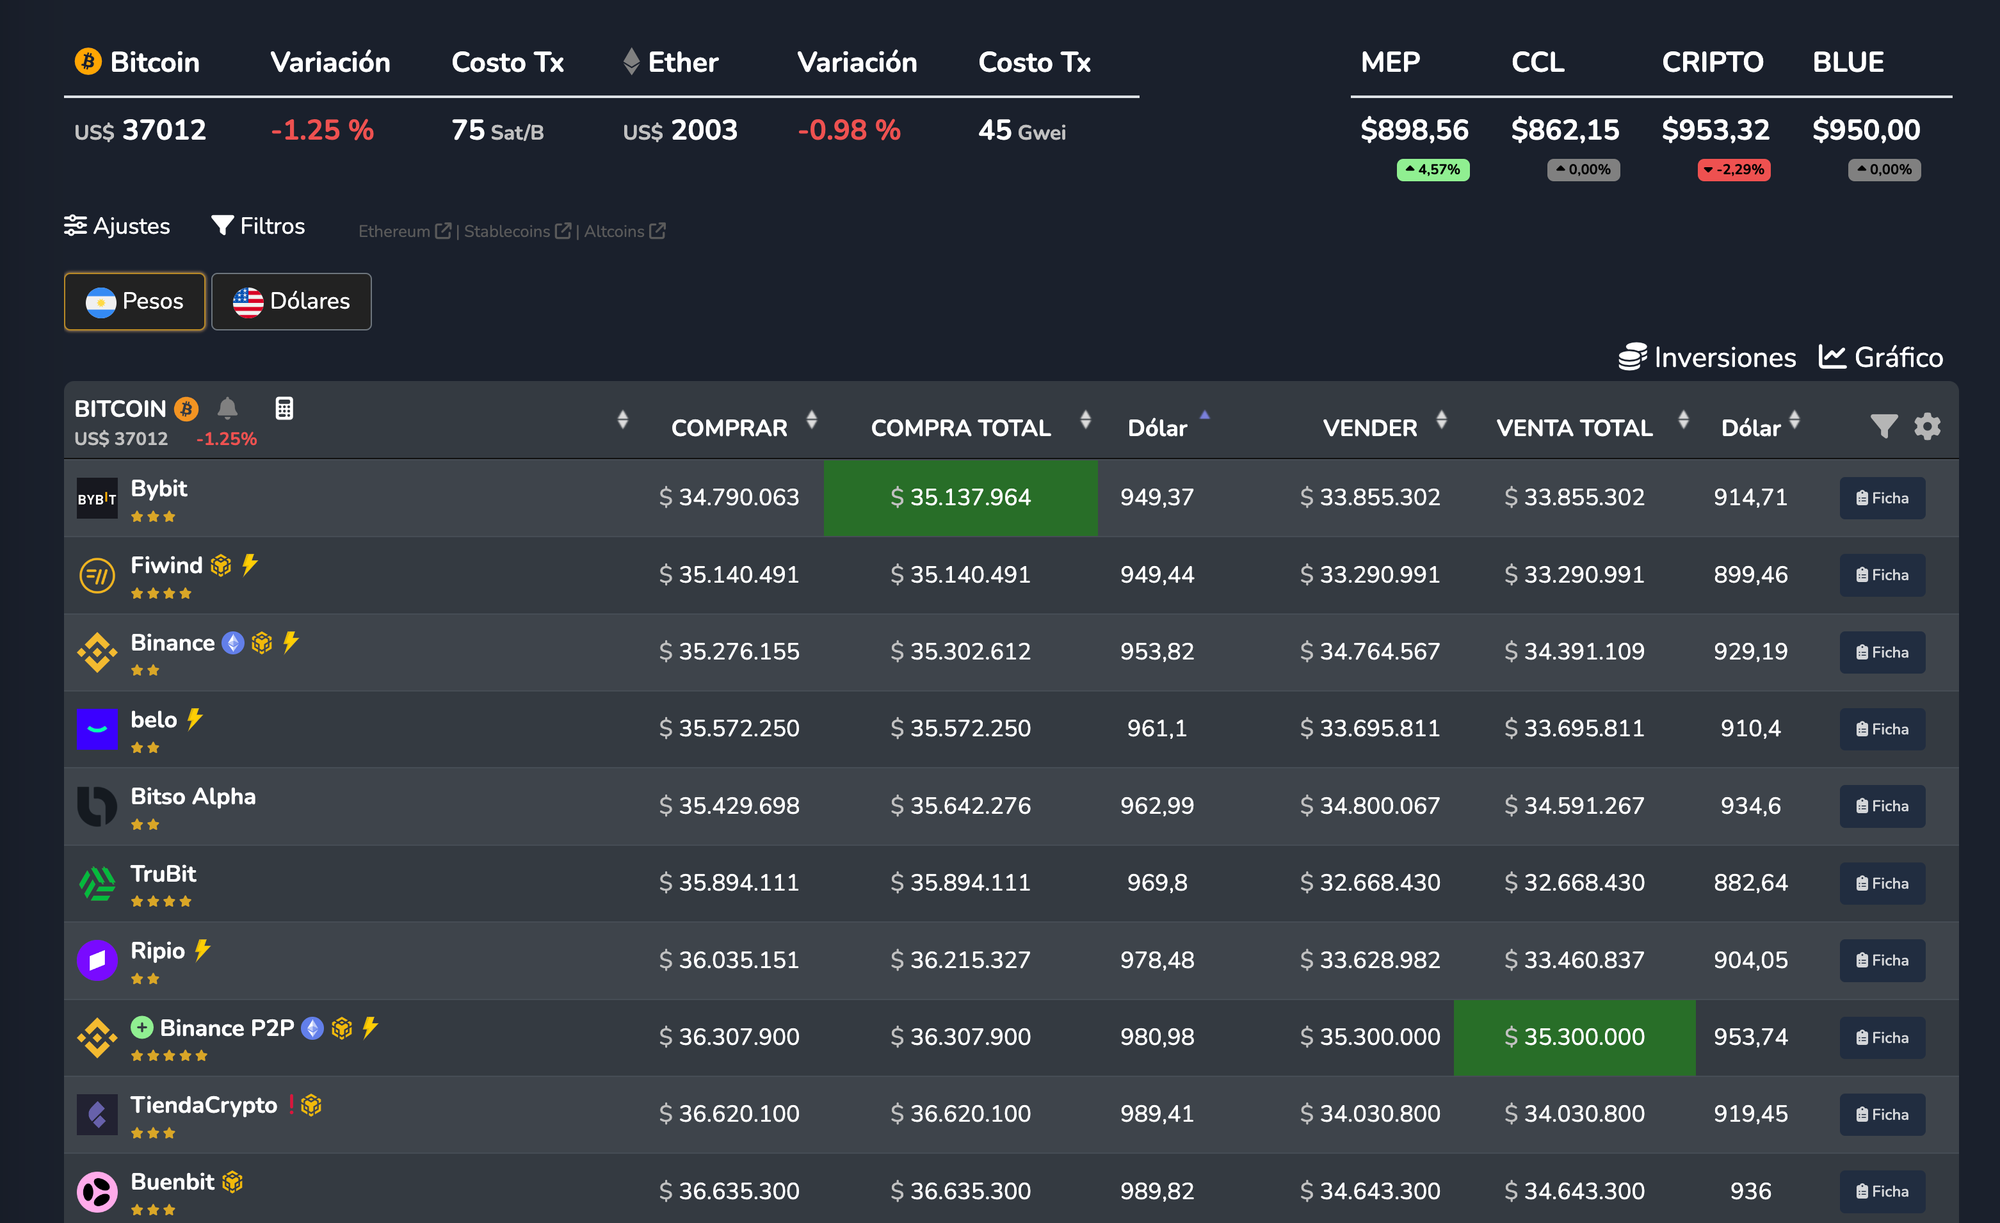This screenshot has width=2000, height=1223.
Task: Open the Inversiones section
Action: (x=1707, y=357)
